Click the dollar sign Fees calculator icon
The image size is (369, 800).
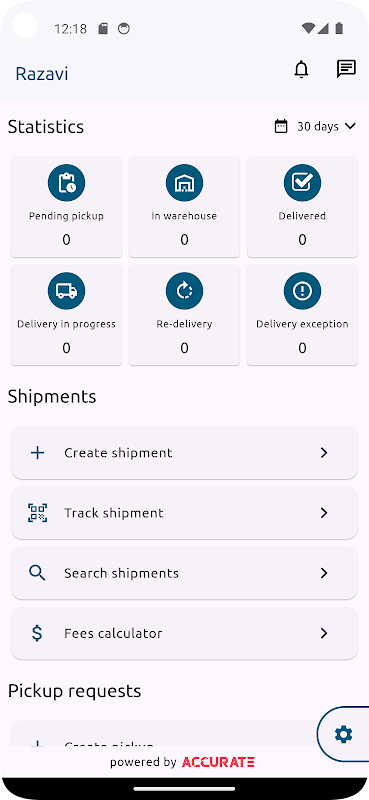(37, 633)
